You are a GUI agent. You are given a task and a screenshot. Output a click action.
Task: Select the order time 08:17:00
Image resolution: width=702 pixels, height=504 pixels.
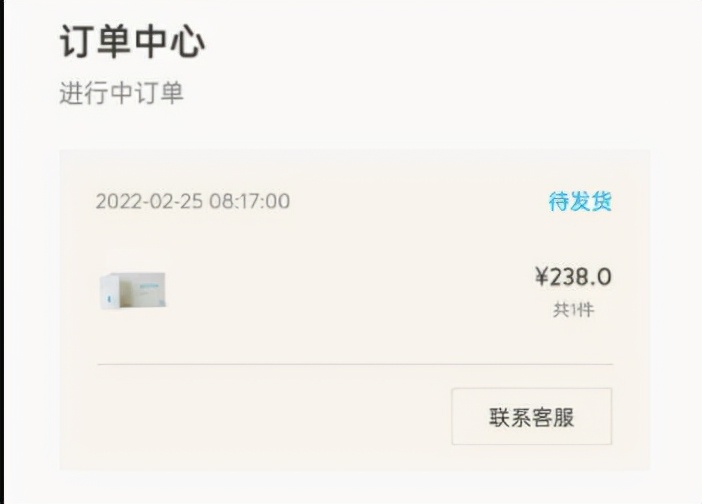coord(249,201)
